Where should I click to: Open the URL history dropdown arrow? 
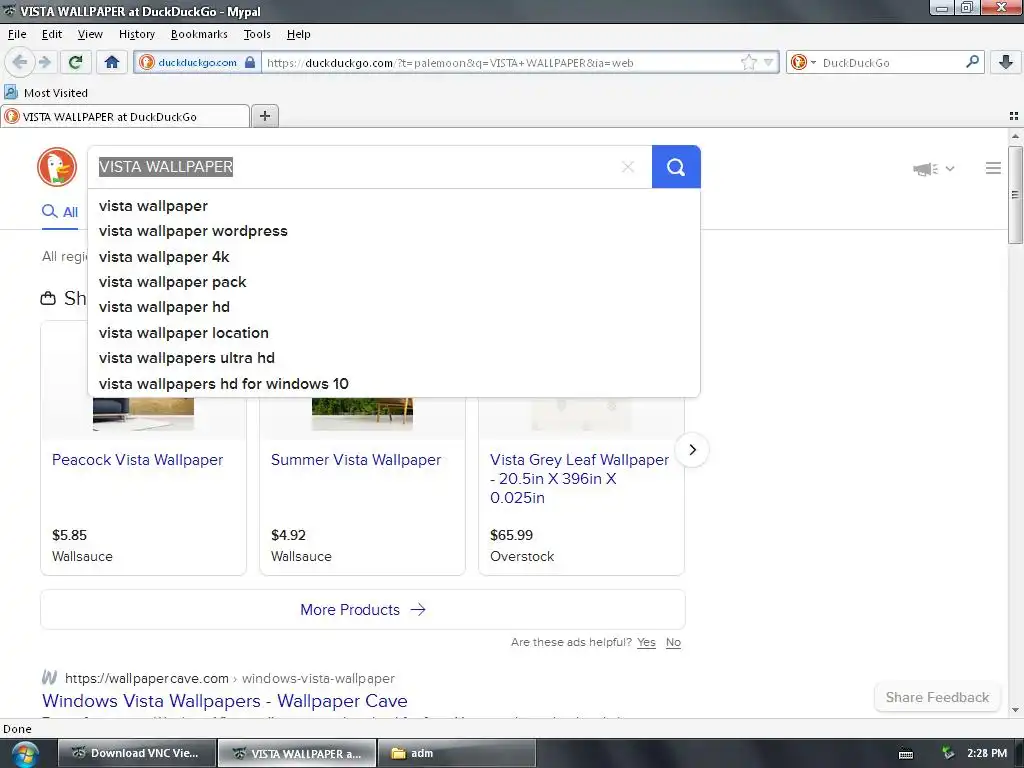click(768, 63)
